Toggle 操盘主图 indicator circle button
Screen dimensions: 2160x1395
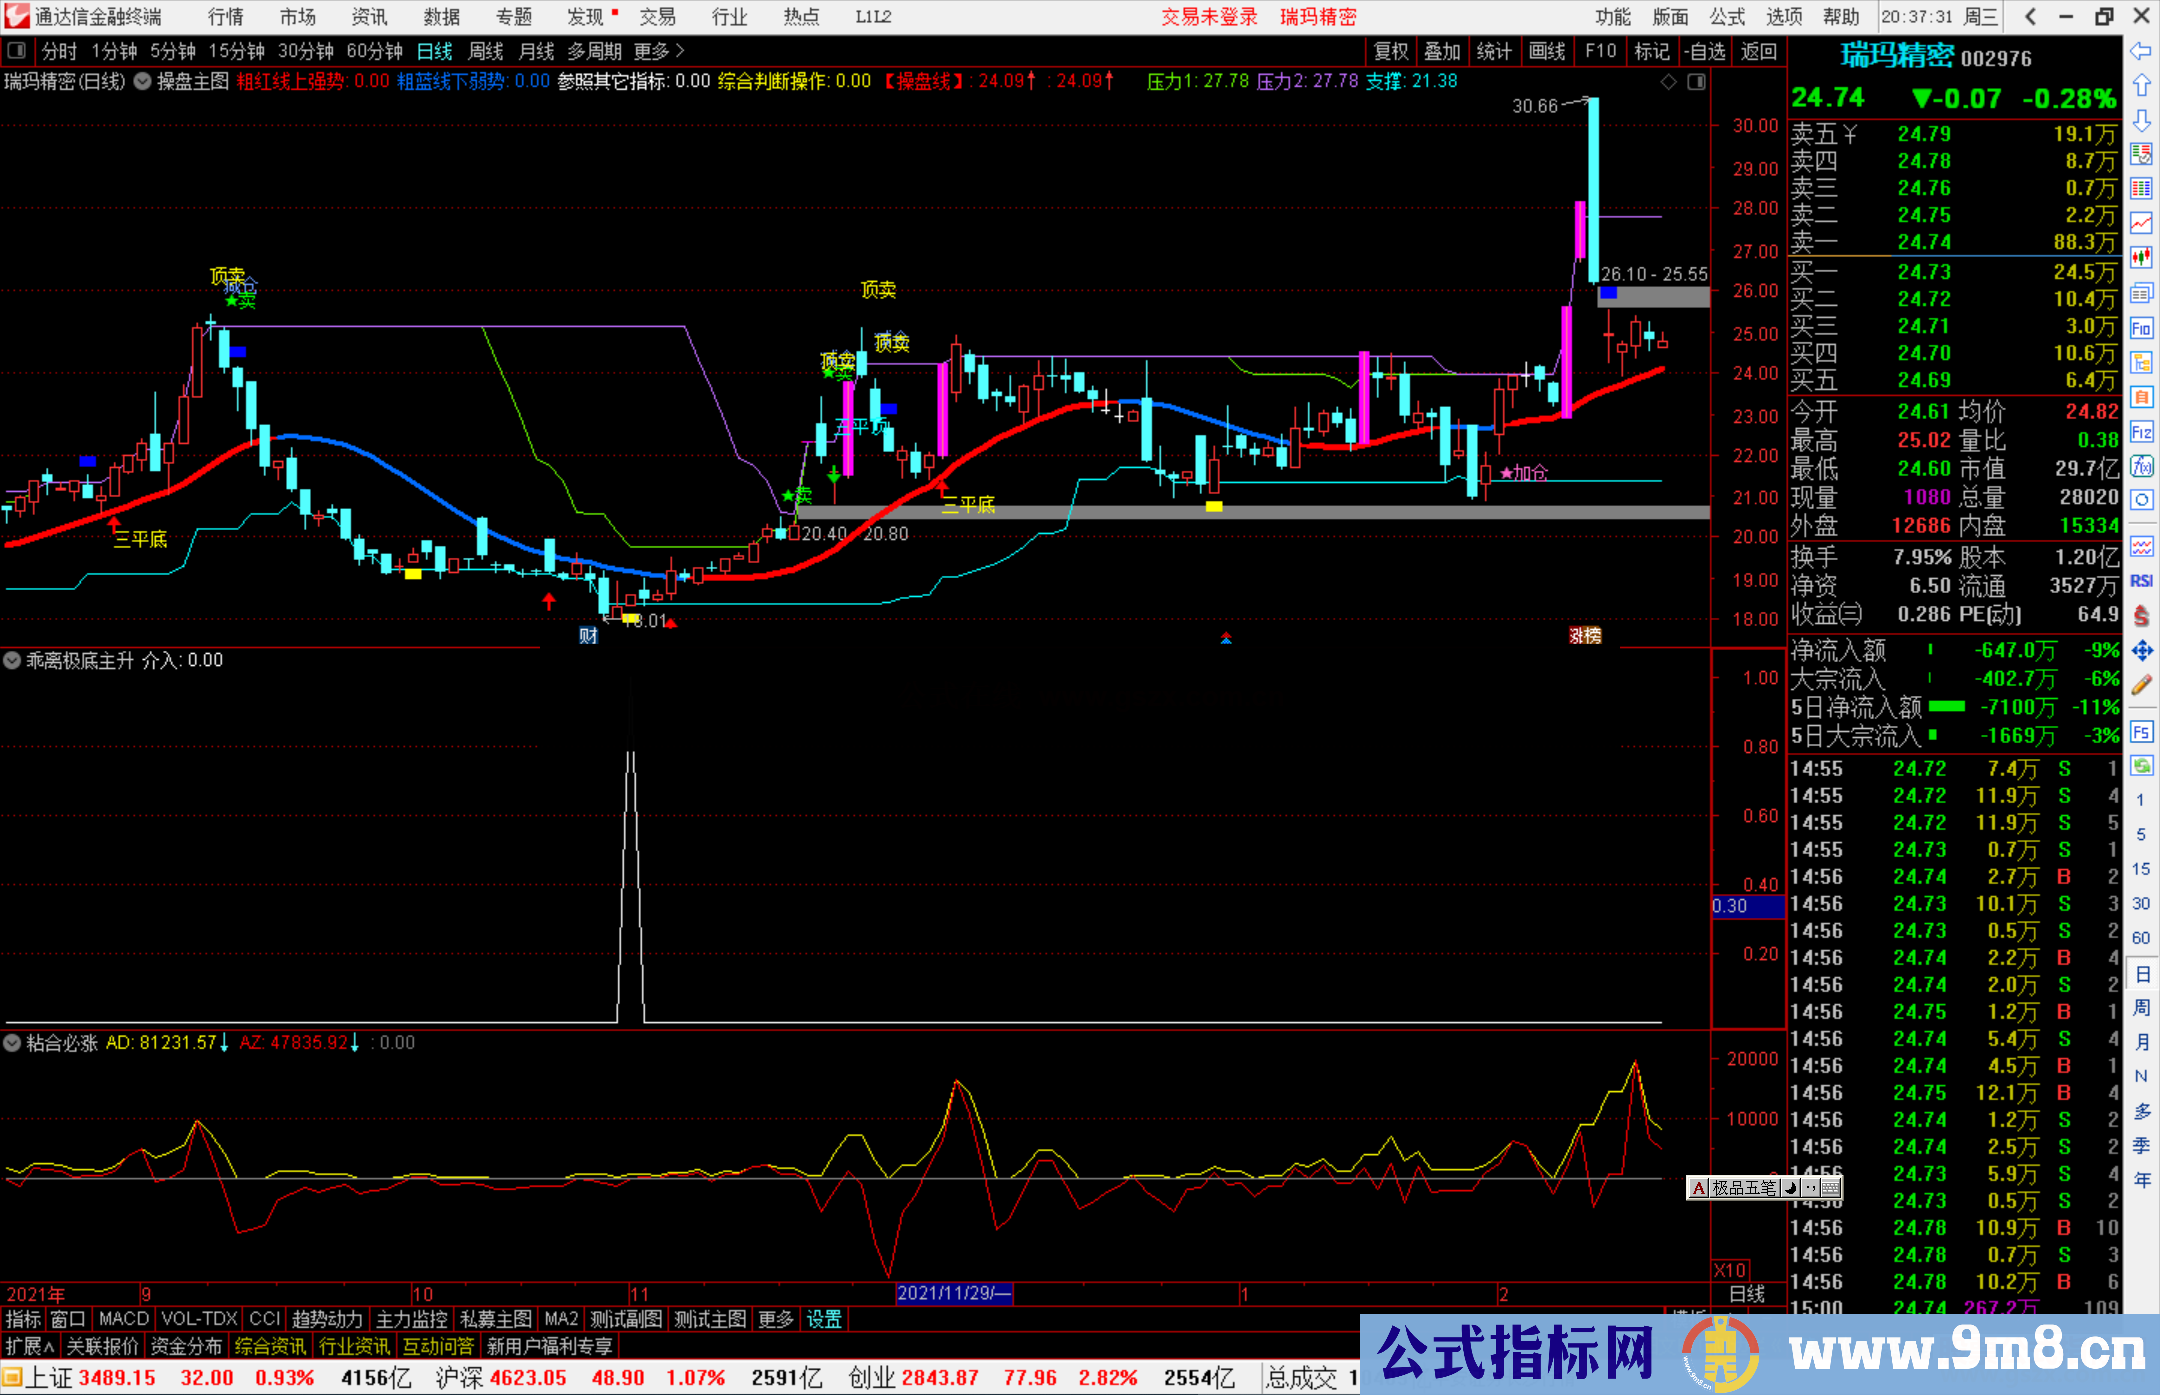143,81
